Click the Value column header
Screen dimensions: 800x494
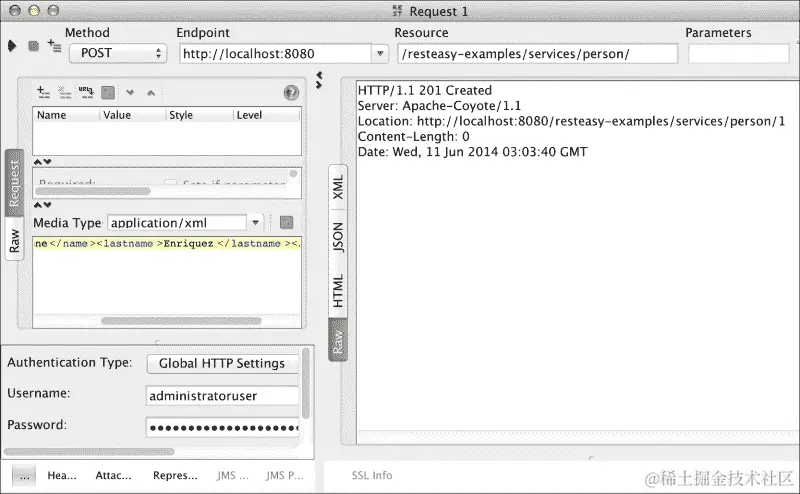coord(133,115)
